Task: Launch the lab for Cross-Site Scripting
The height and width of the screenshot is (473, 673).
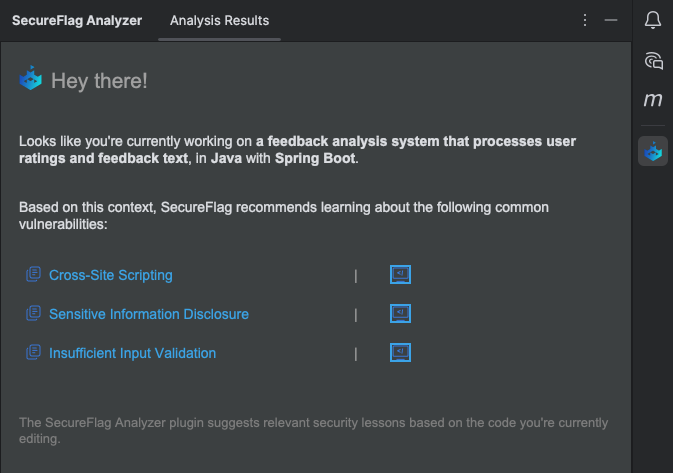Action: click(400, 275)
